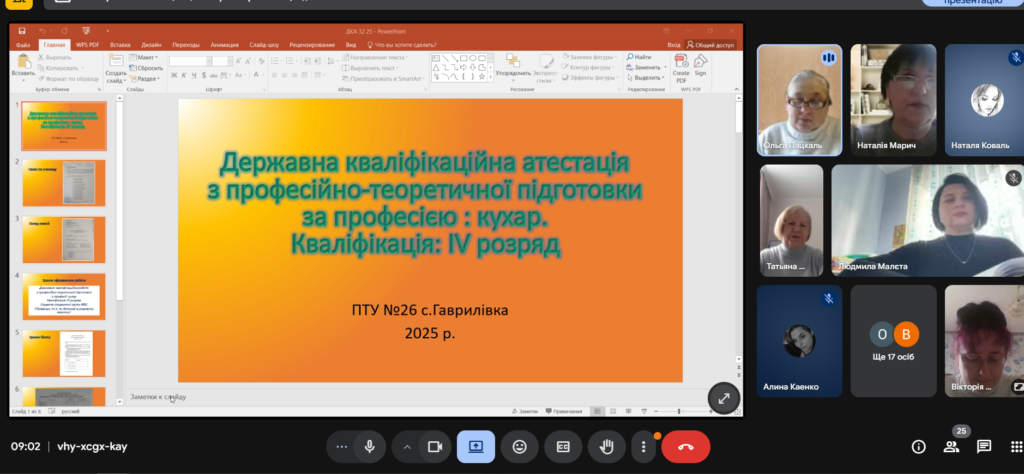Open more options three-dot menu
Viewport: 1024px width, 474px height.
[x=644, y=446]
